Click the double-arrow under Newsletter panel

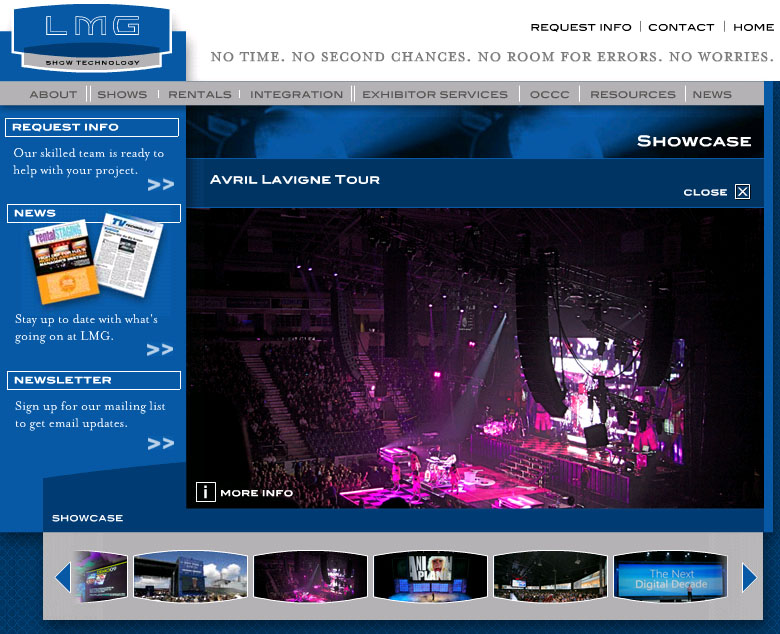coord(161,443)
